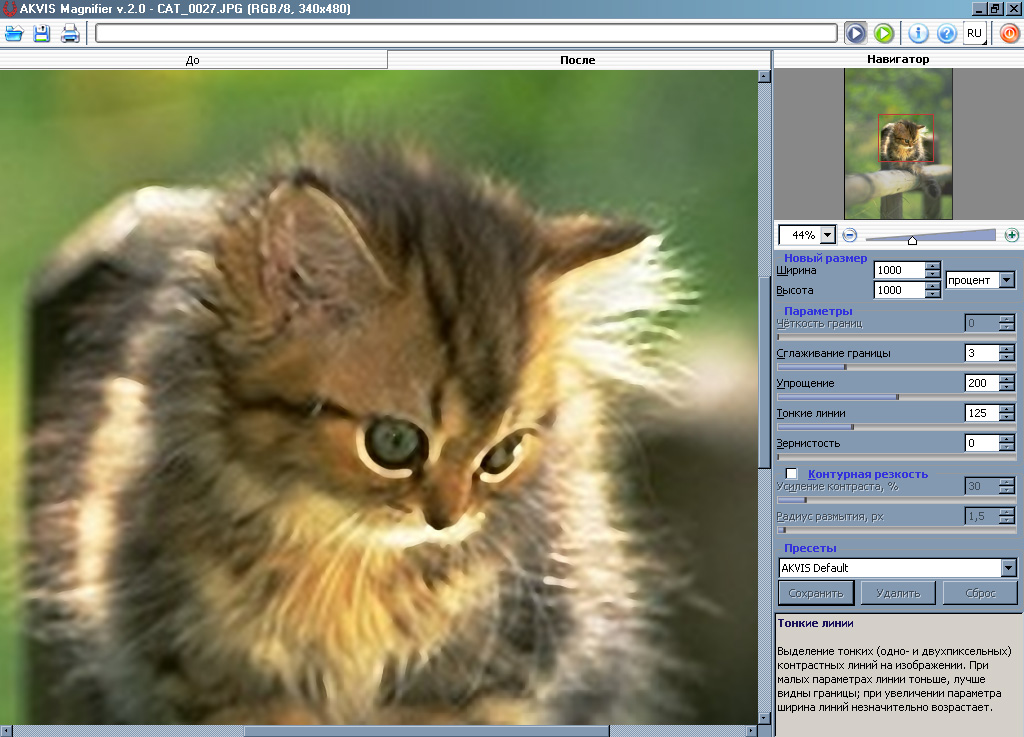Switch to the После tab
Image resolution: width=1024 pixels, height=737 pixels.
(577, 60)
